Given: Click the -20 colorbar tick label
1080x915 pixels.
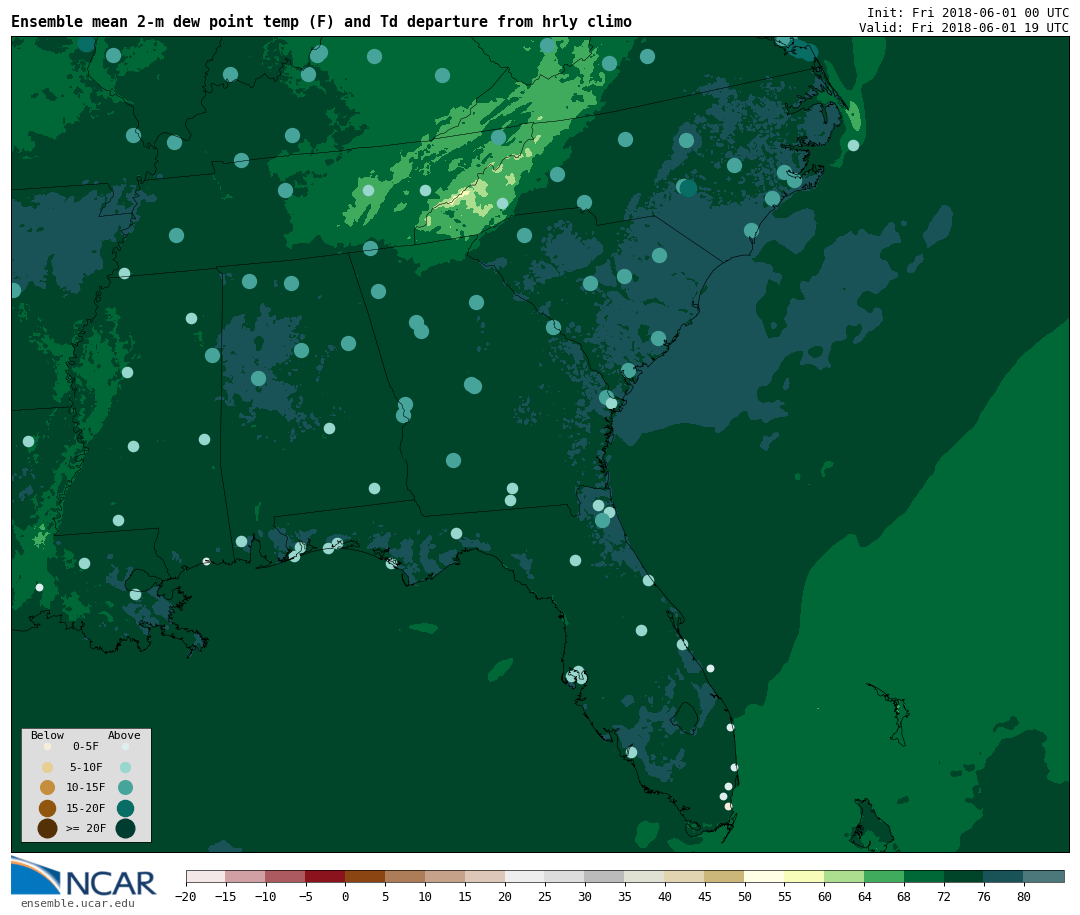Looking at the screenshot, I should tap(185, 897).
